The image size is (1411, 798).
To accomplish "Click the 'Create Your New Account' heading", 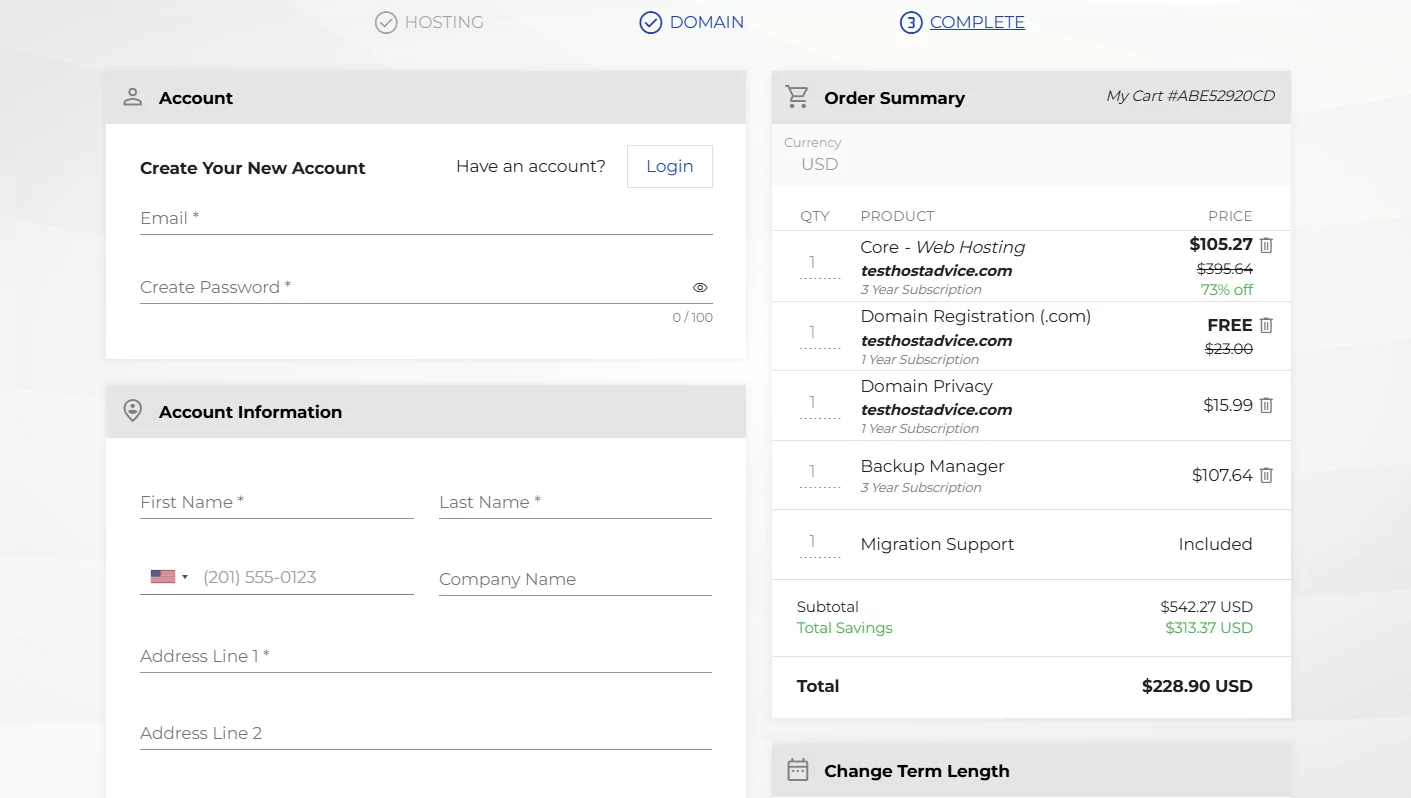I will coord(253,168).
